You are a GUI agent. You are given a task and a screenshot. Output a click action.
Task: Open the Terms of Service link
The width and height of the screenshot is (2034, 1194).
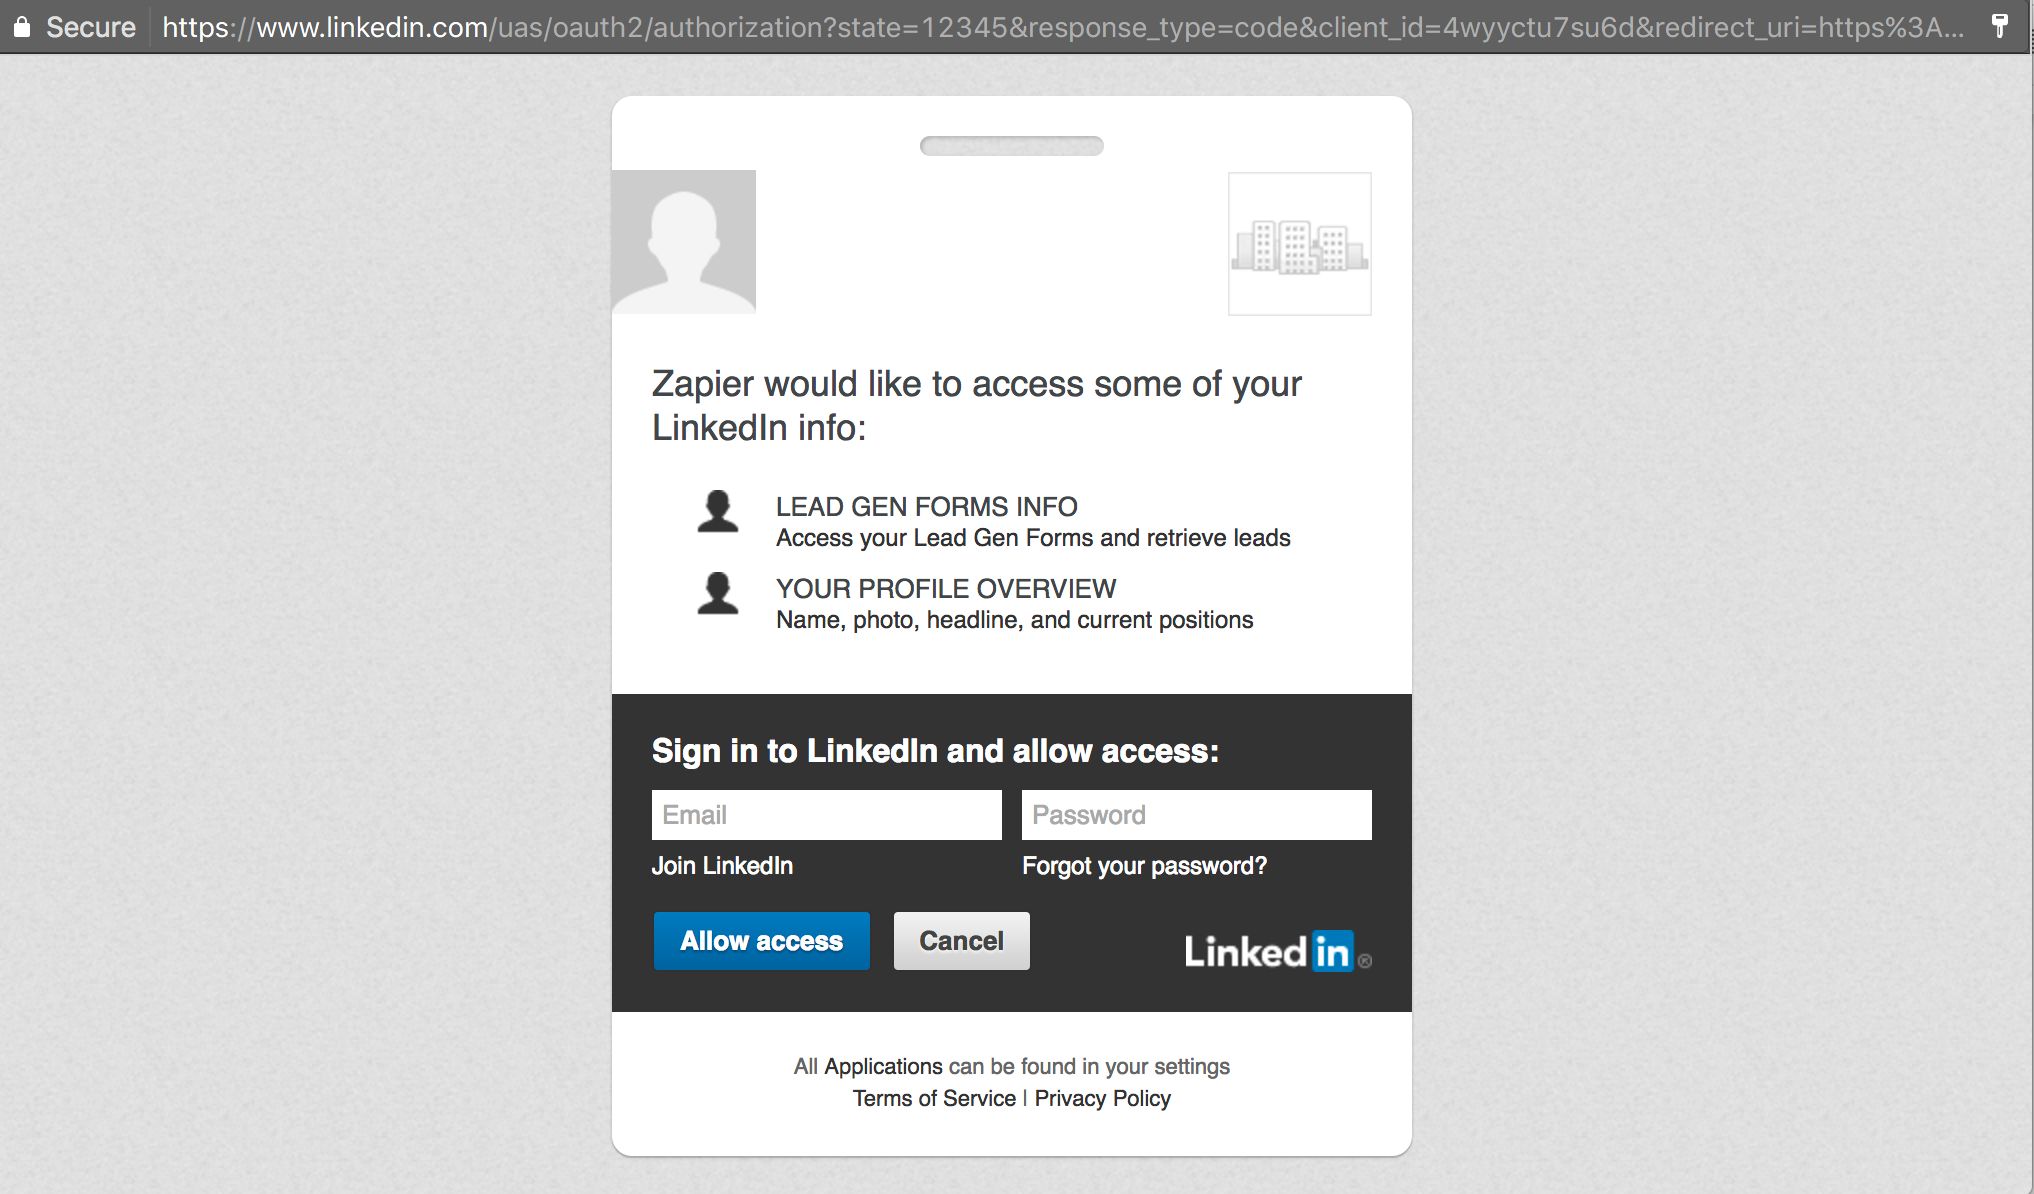click(934, 1098)
